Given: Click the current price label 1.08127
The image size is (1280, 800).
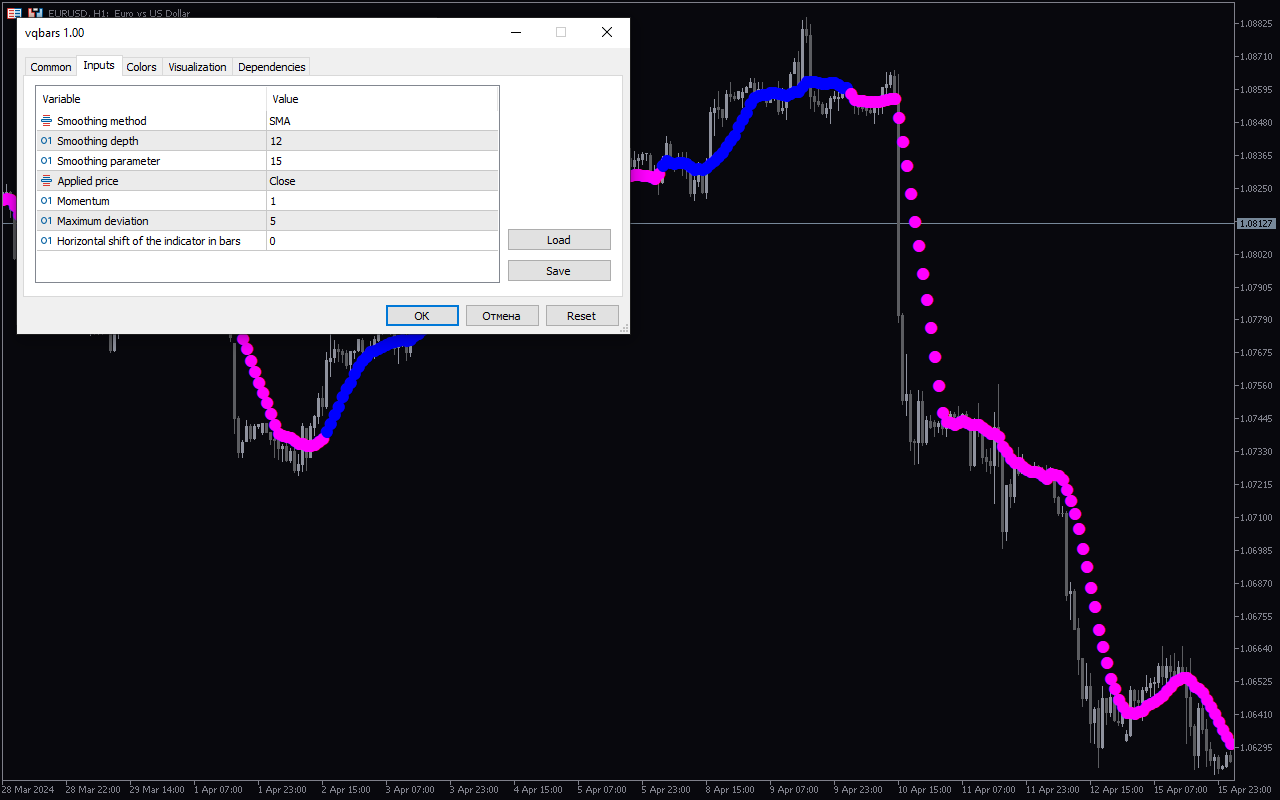Looking at the screenshot, I should point(1255,223).
